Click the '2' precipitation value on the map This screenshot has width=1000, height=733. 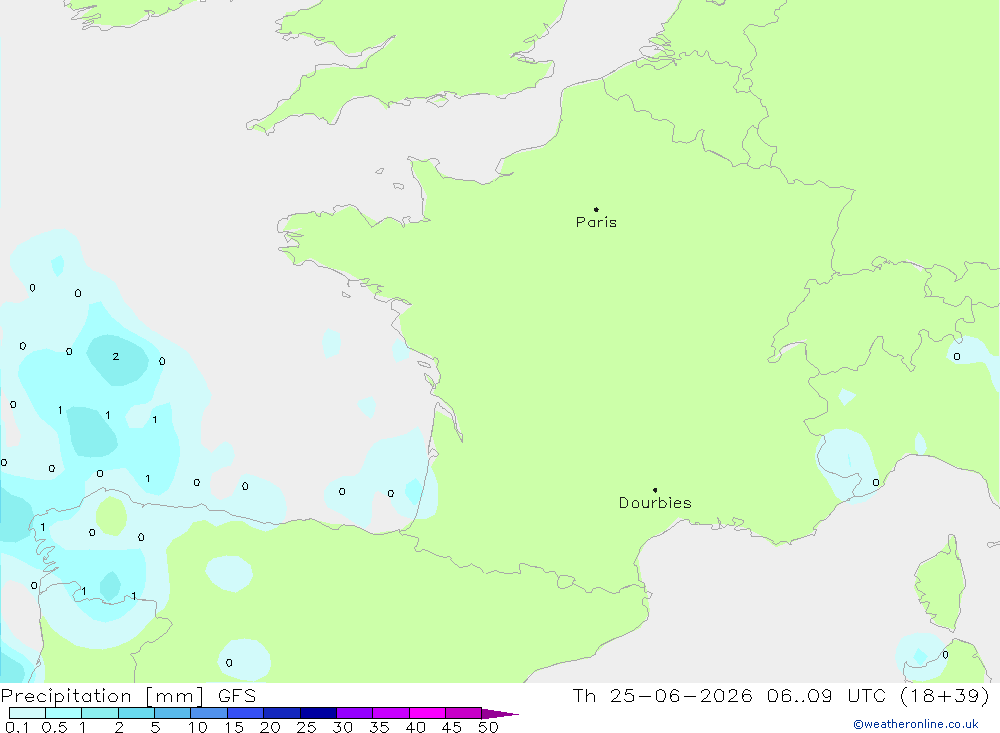click(x=115, y=357)
